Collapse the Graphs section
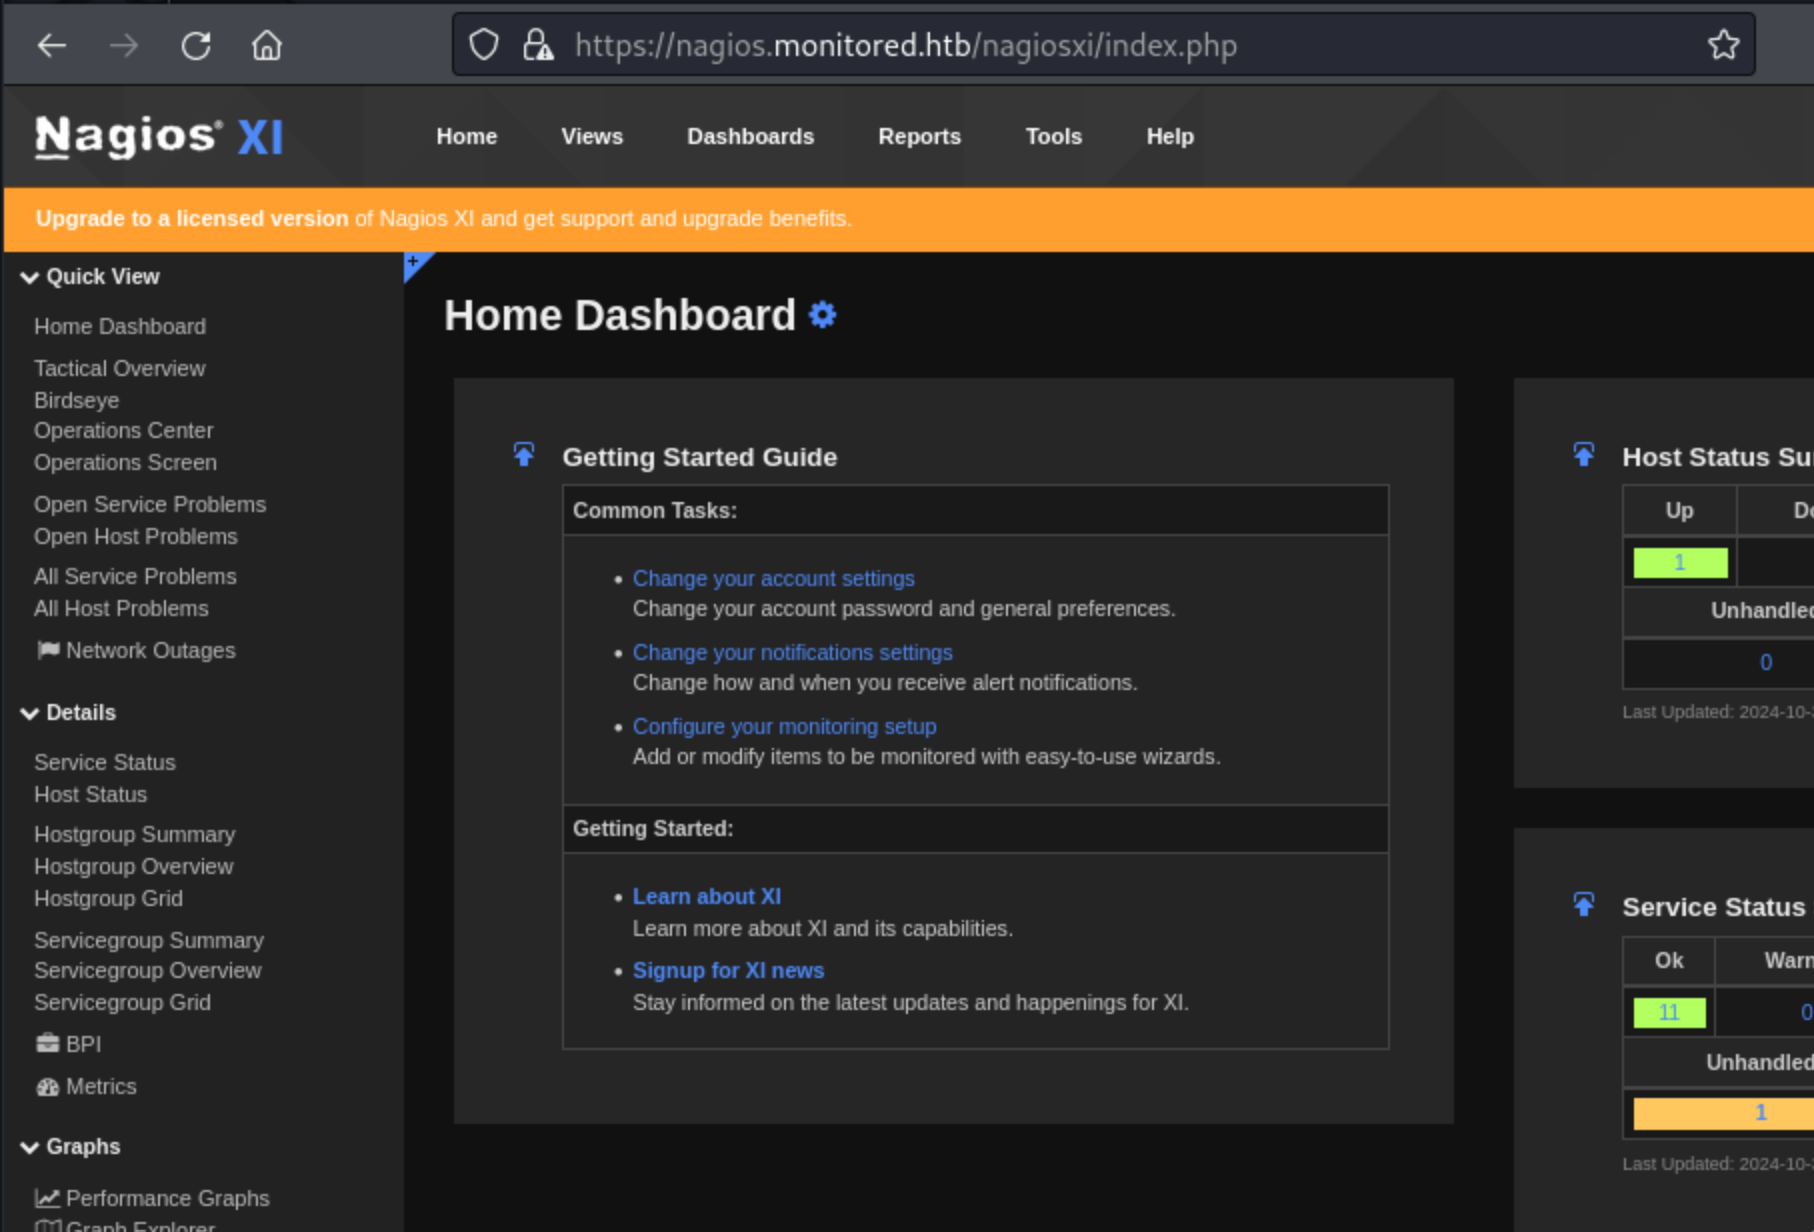This screenshot has width=1814, height=1232. (70, 1147)
